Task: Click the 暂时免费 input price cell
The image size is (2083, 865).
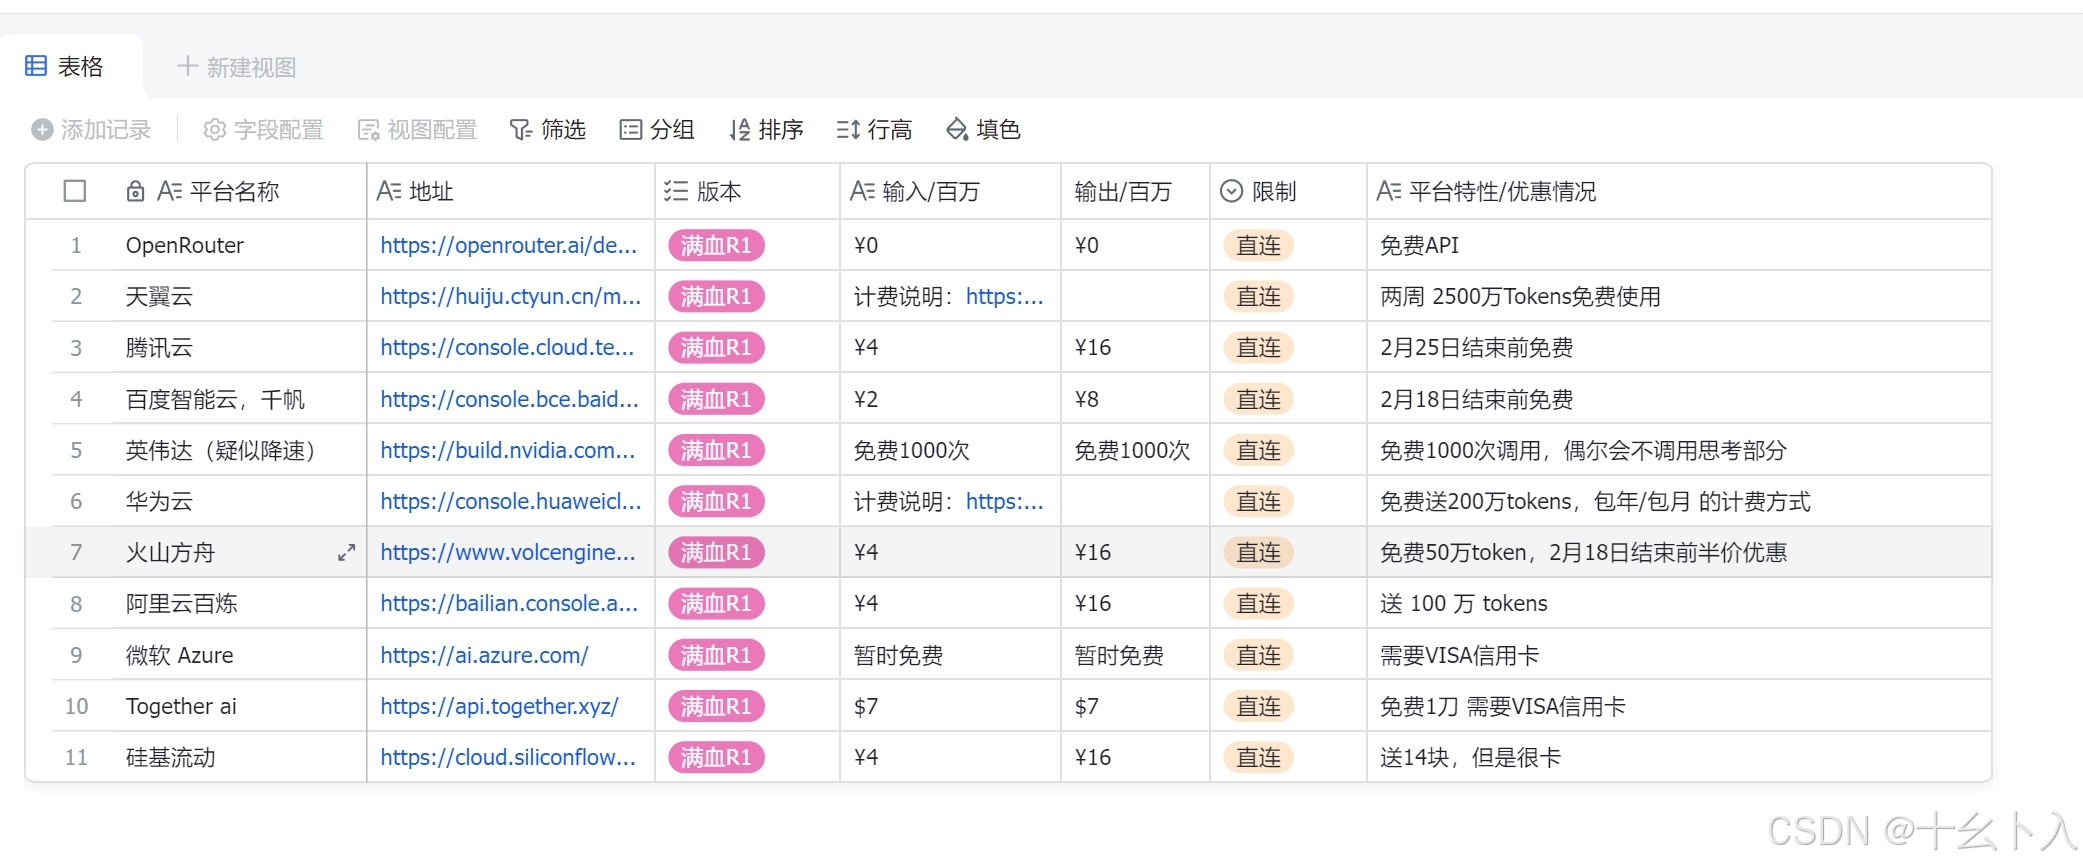Action: point(950,656)
